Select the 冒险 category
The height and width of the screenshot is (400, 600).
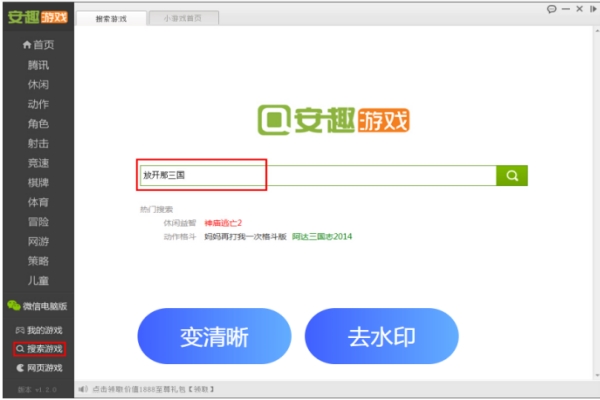[x=38, y=222]
